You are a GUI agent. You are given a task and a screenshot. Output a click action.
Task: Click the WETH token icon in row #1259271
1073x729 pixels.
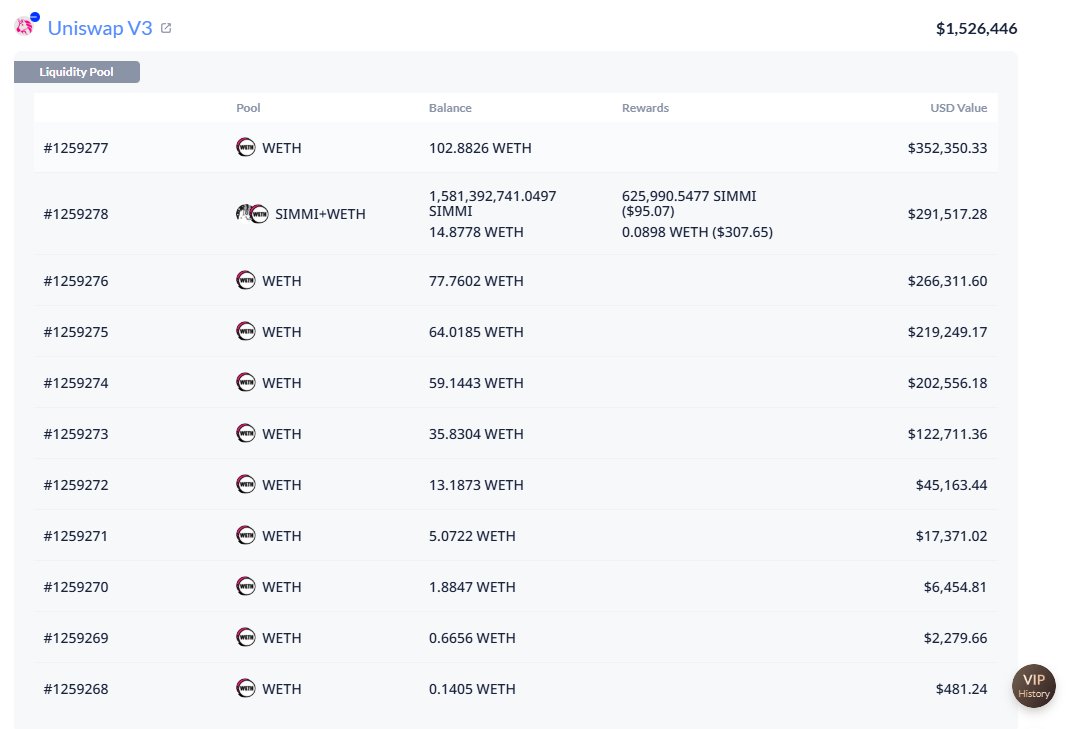246,535
